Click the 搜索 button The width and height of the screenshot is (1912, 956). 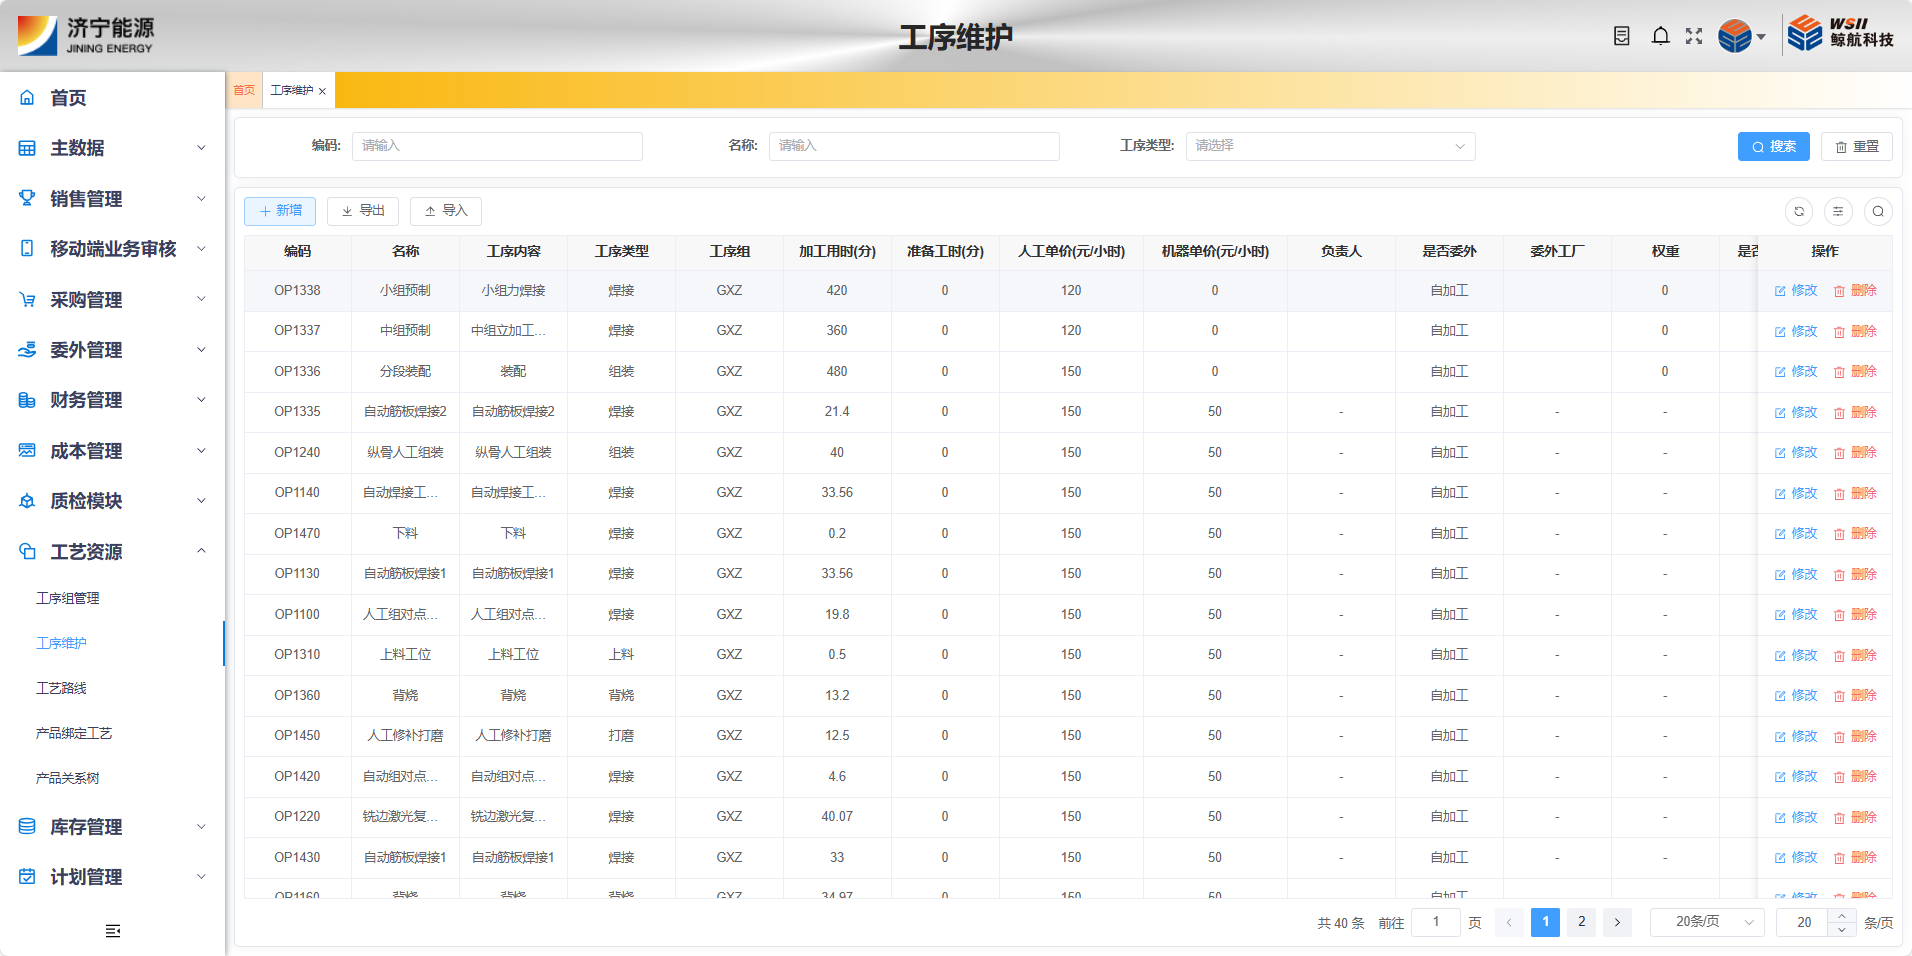tap(1774, 146)
